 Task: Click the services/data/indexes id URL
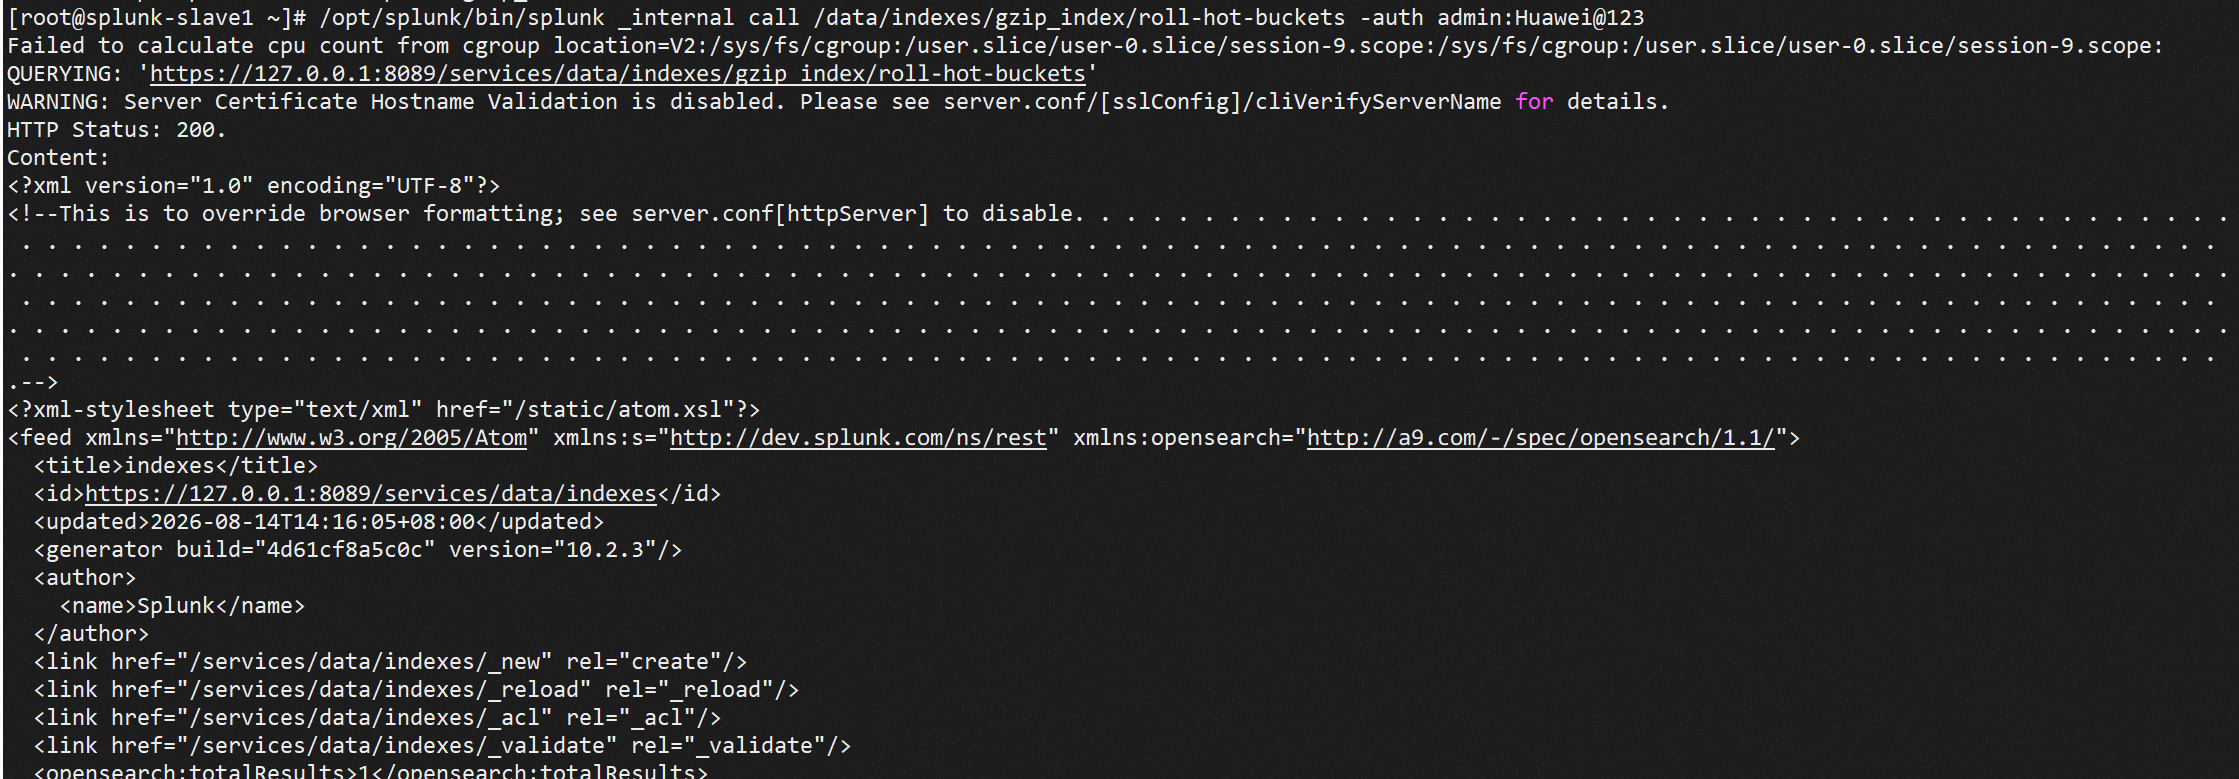(x=371, y=494)
